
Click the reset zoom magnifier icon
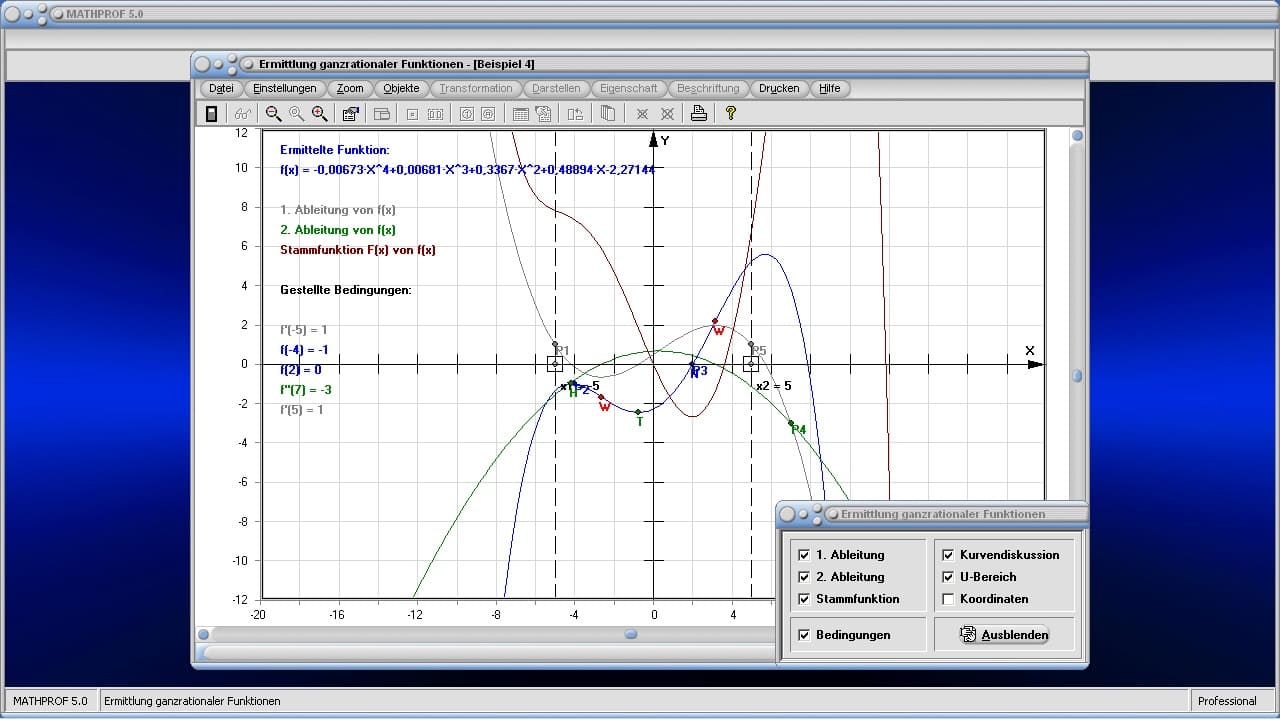point(296,114)
